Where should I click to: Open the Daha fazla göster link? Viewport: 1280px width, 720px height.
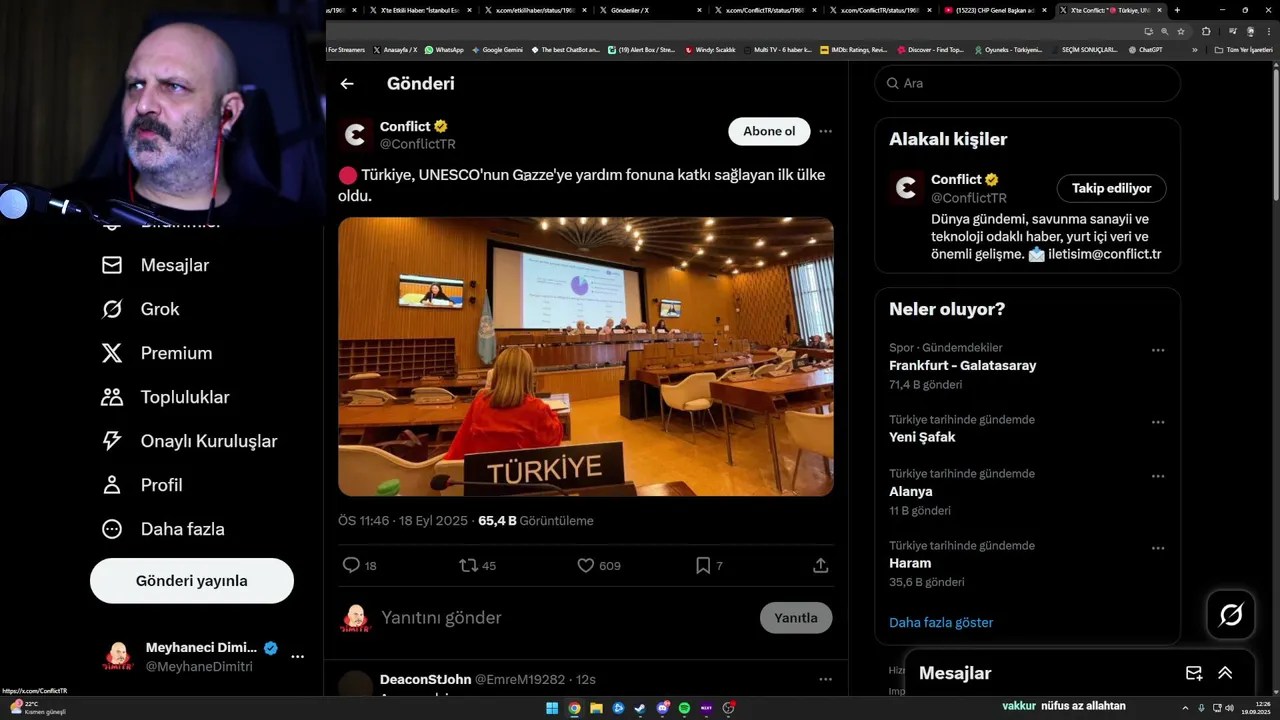(941, 622)
